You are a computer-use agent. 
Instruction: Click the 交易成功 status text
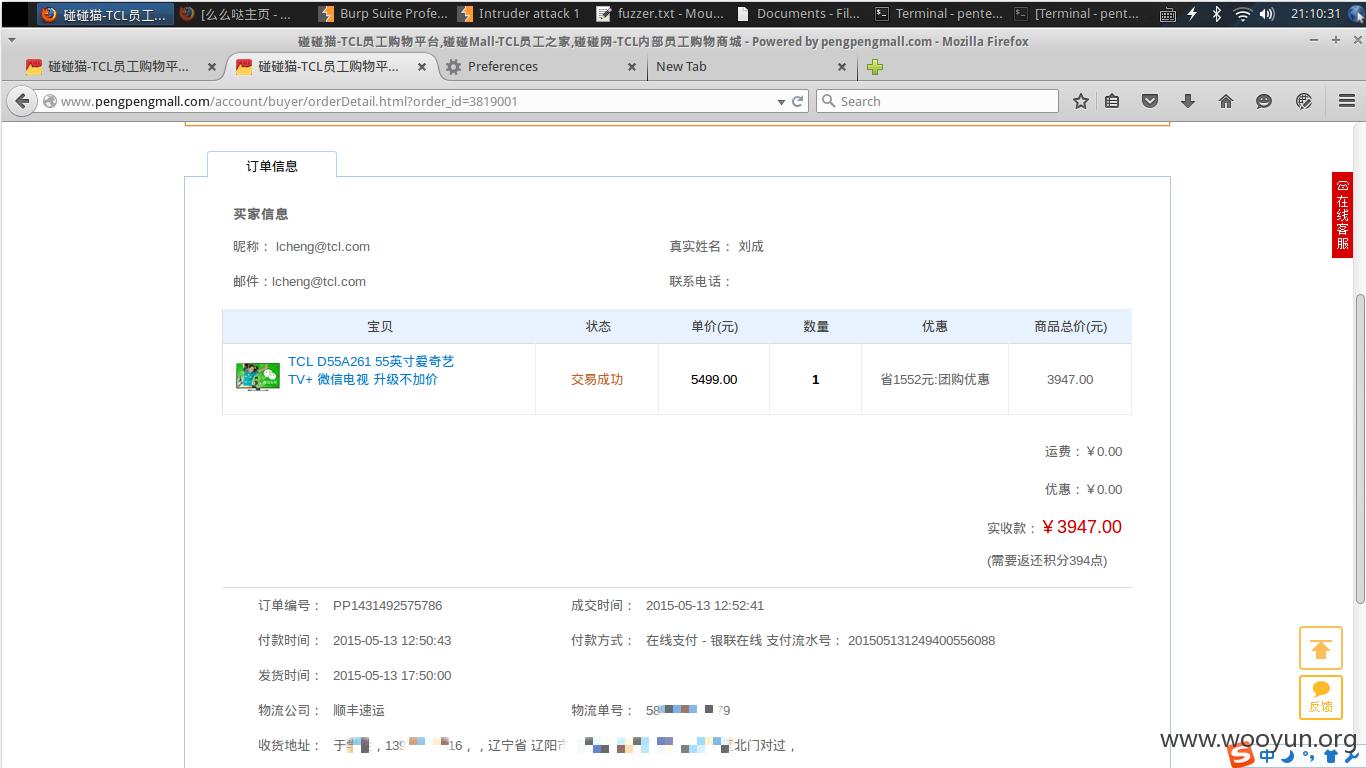[597, 379]
